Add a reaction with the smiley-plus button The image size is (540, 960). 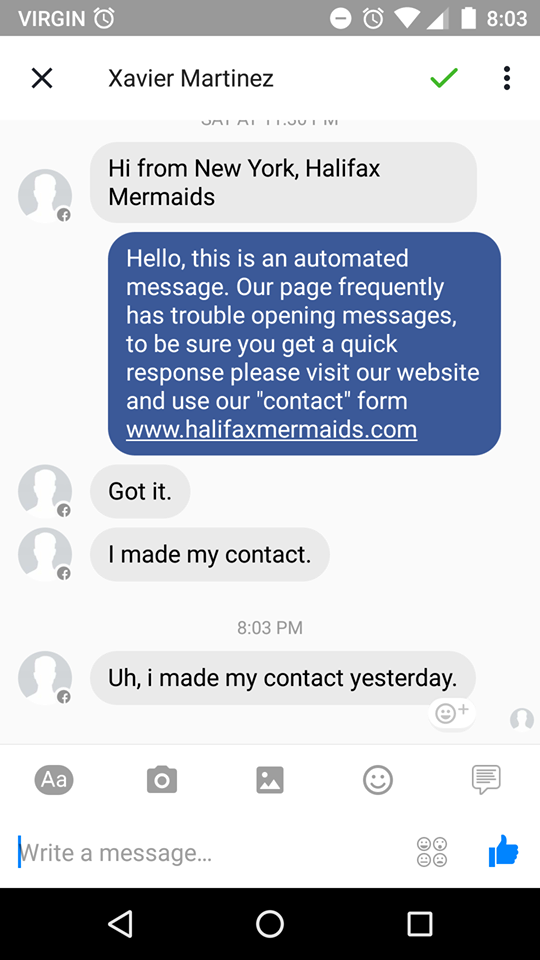[x=452, y=713]
